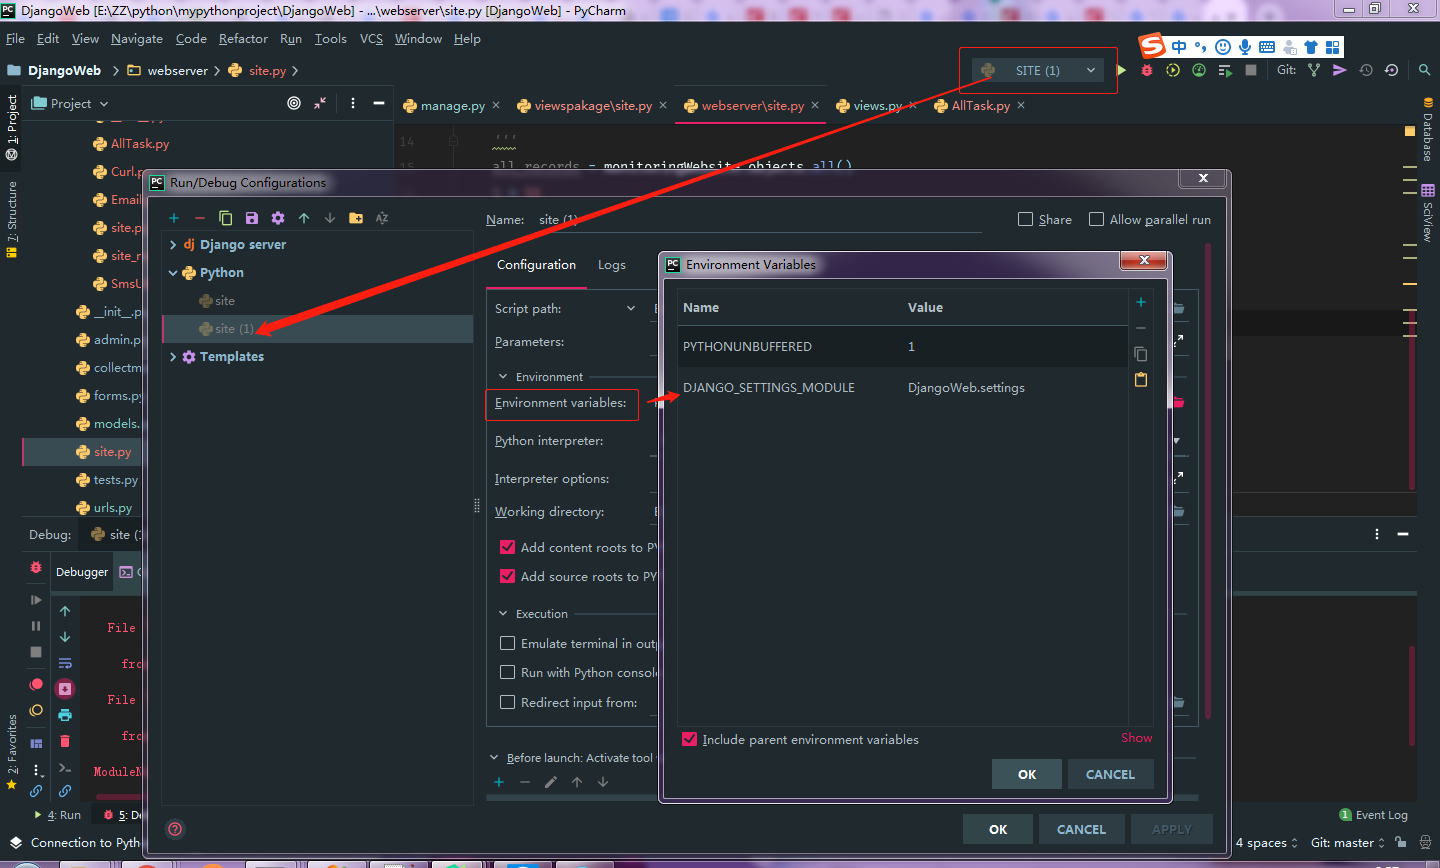Image resolution: width=1440 pixels, height=868 pixels.
Task: Click View Breakpoints red circles icon in Debug panel
Action: tap(36, 684)
